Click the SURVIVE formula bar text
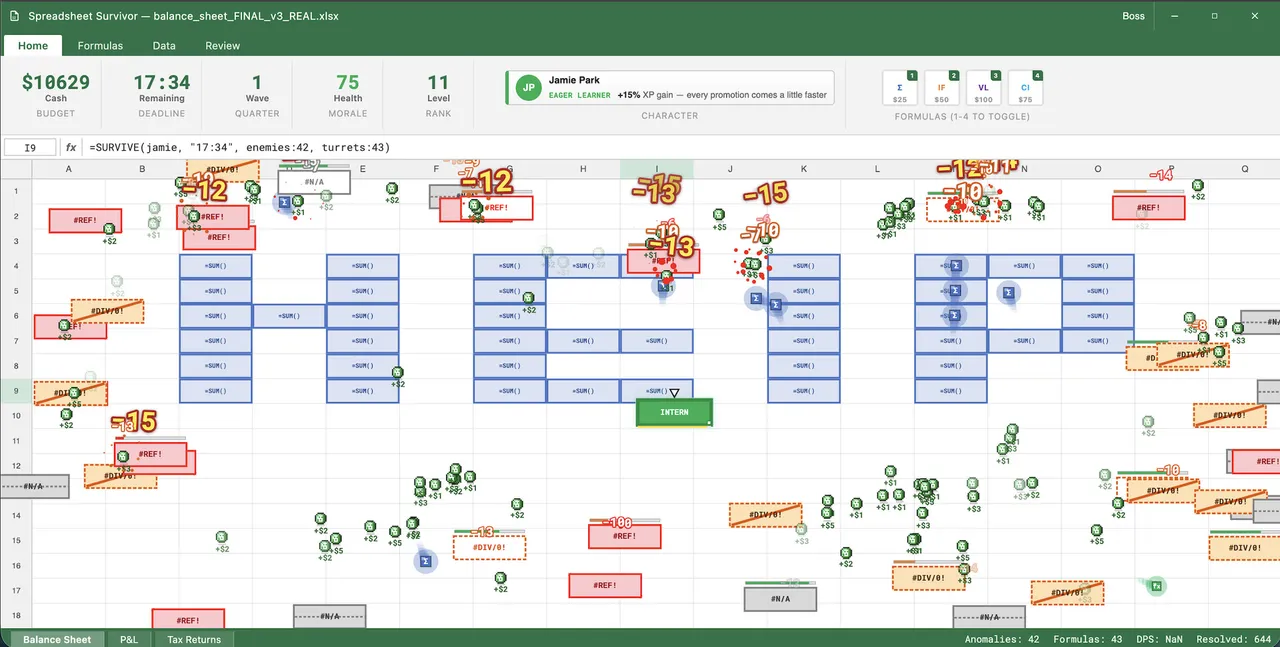The image size is (1280, 647). tap(240, 147)
